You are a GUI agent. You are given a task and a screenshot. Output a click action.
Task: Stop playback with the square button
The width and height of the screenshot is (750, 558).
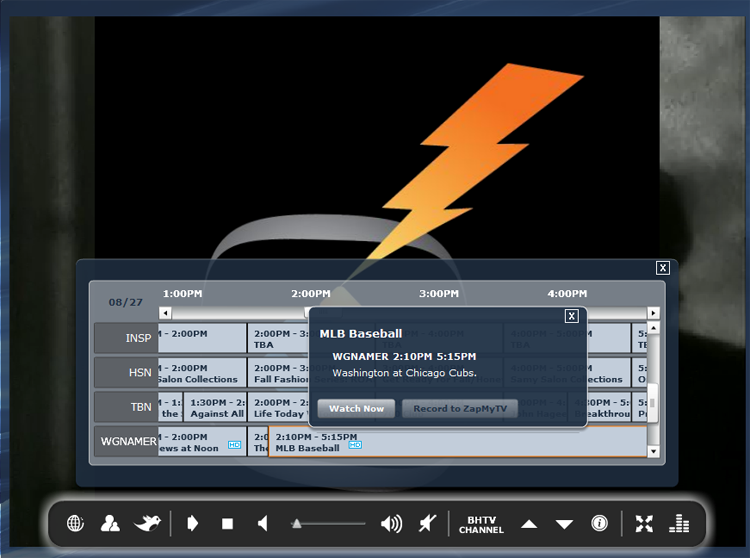(227, 524)
